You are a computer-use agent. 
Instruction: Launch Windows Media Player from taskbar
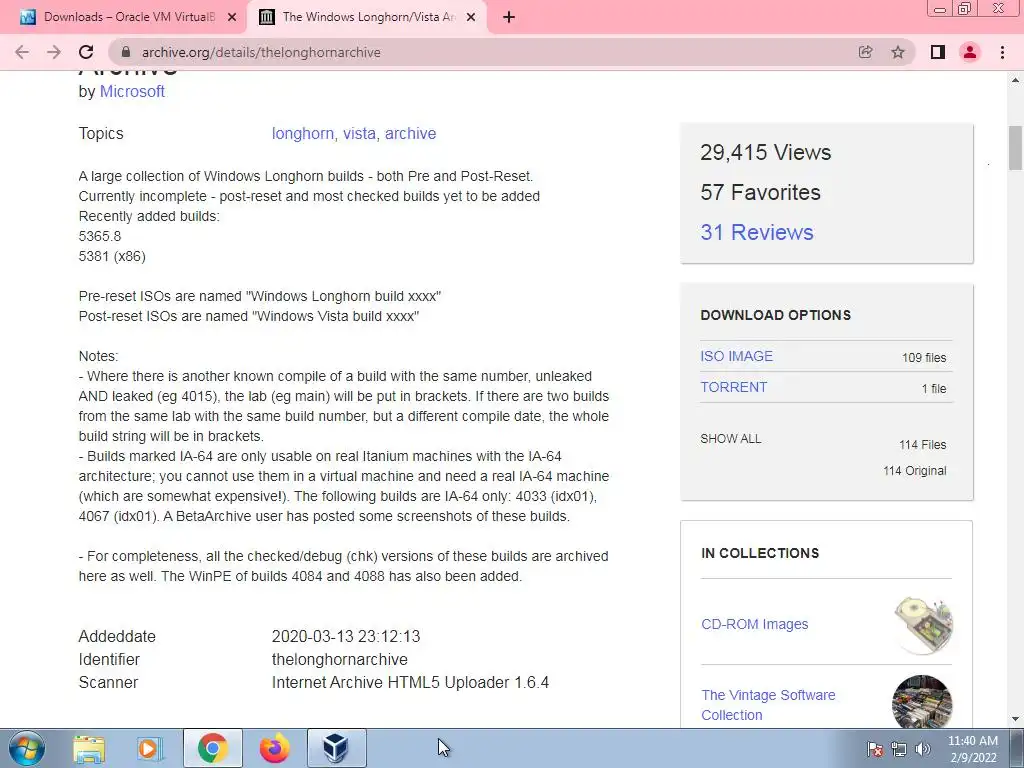click(x=150, y=748)
